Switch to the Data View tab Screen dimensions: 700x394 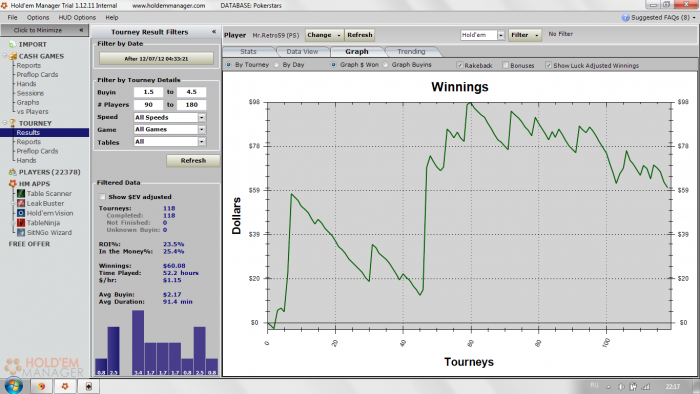coord(302,52)
